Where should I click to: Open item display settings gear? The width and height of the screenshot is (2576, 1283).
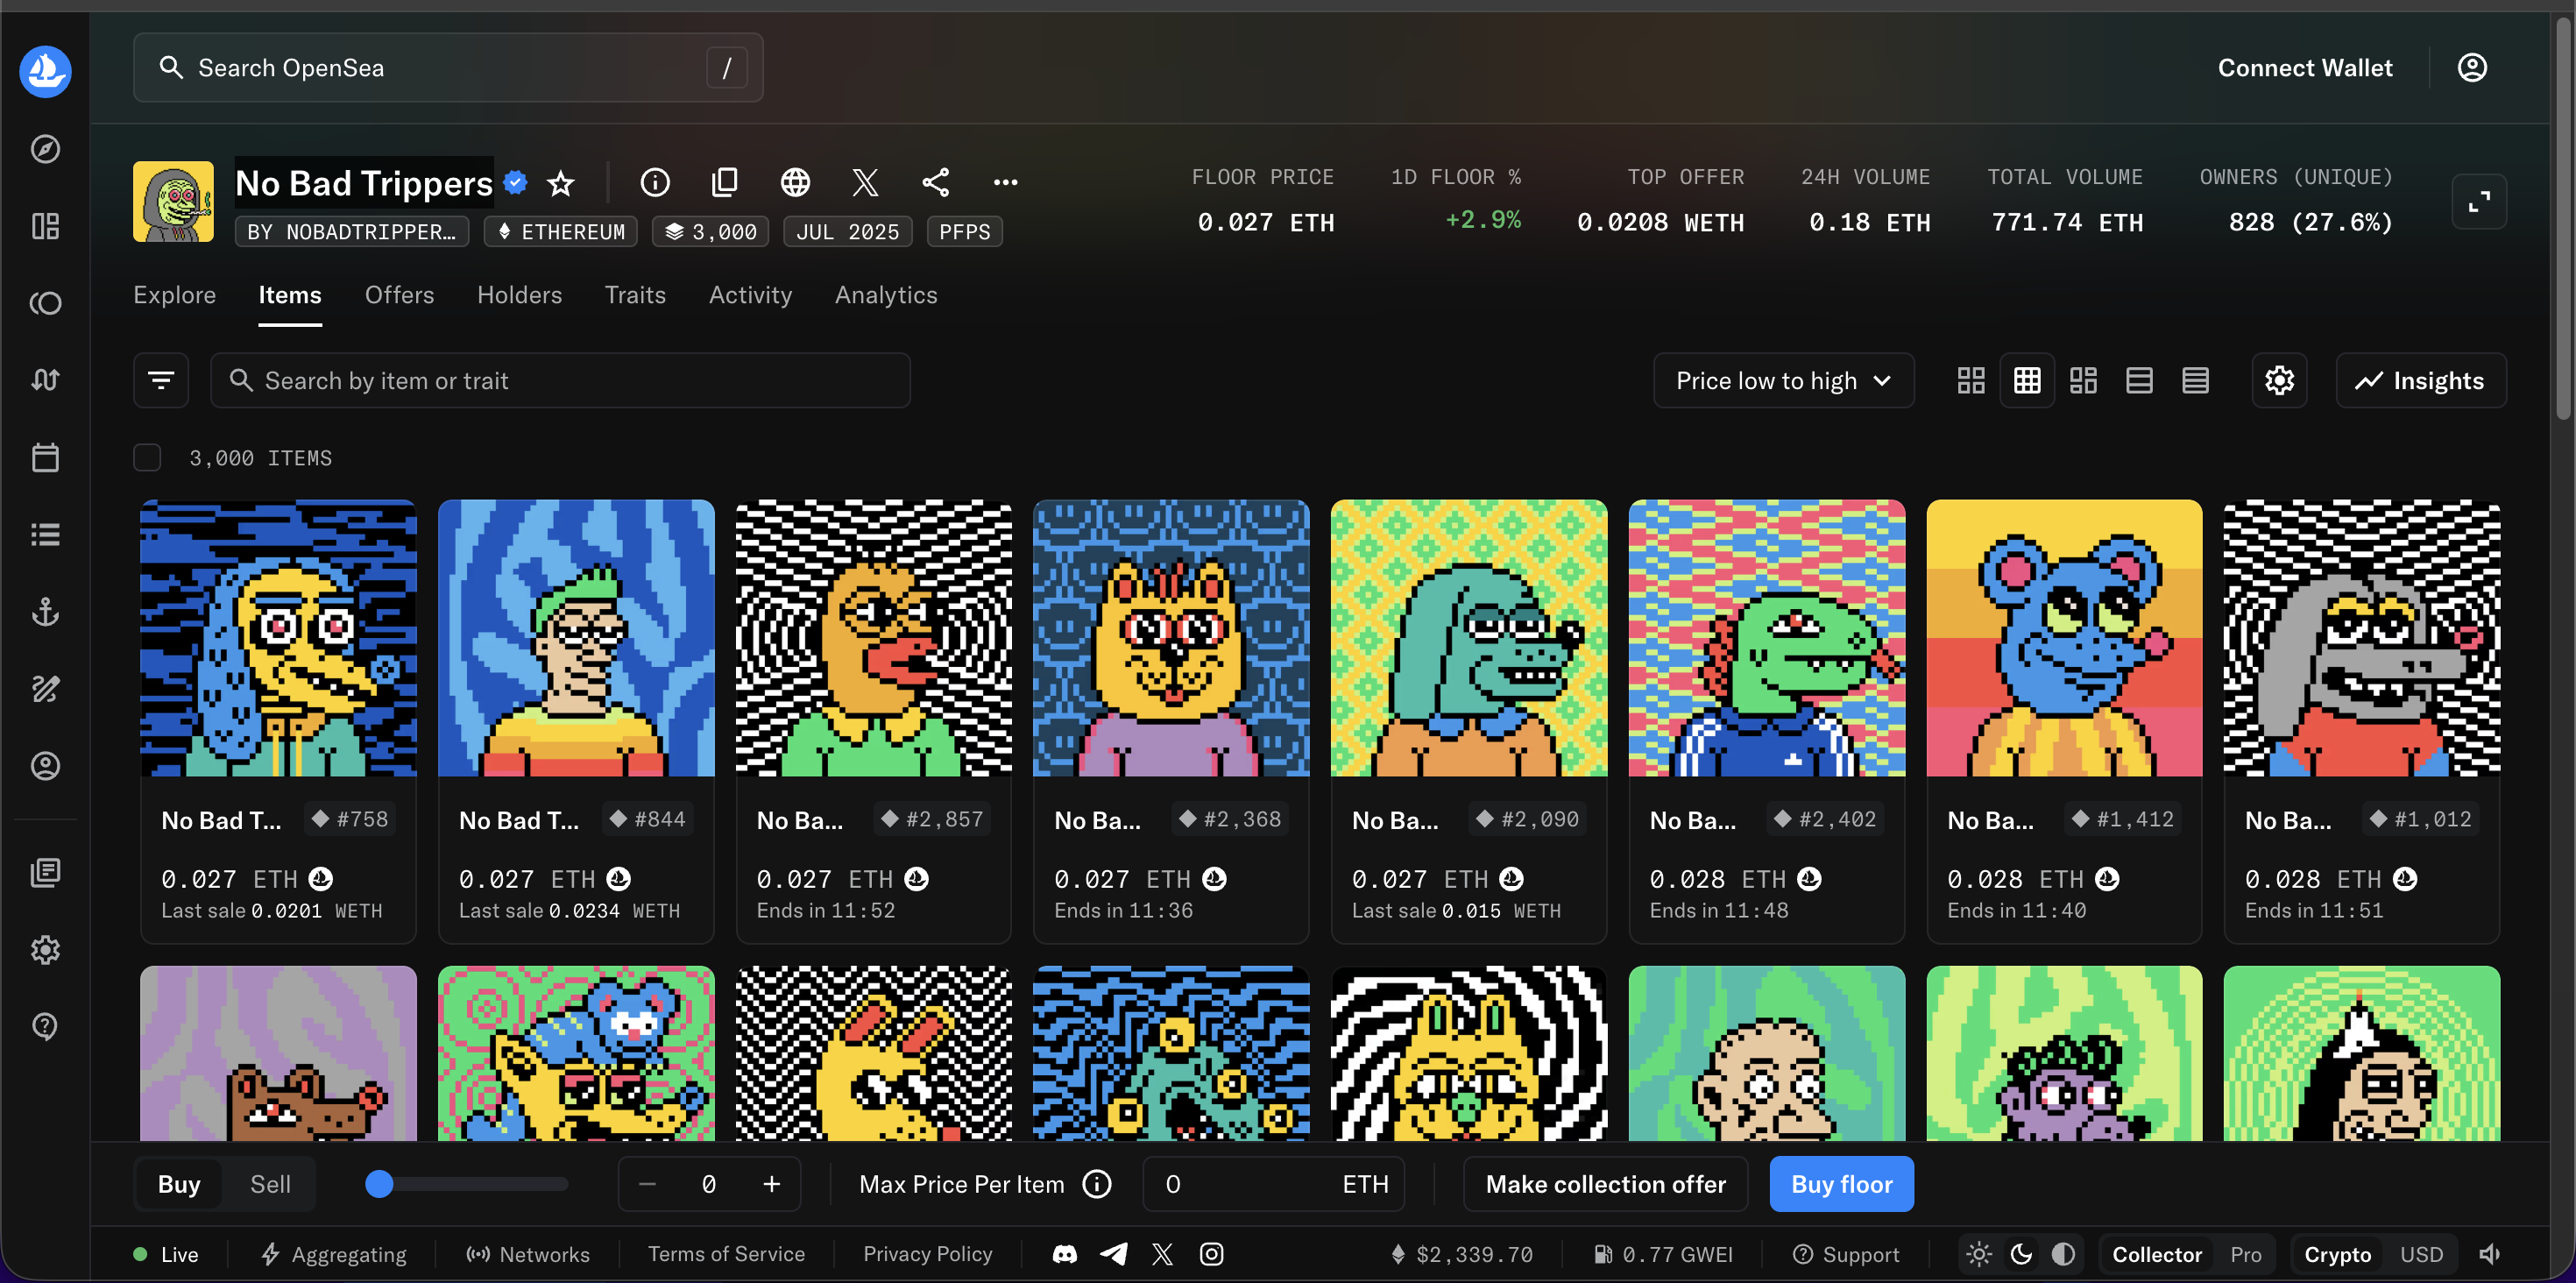point(2279,380)
